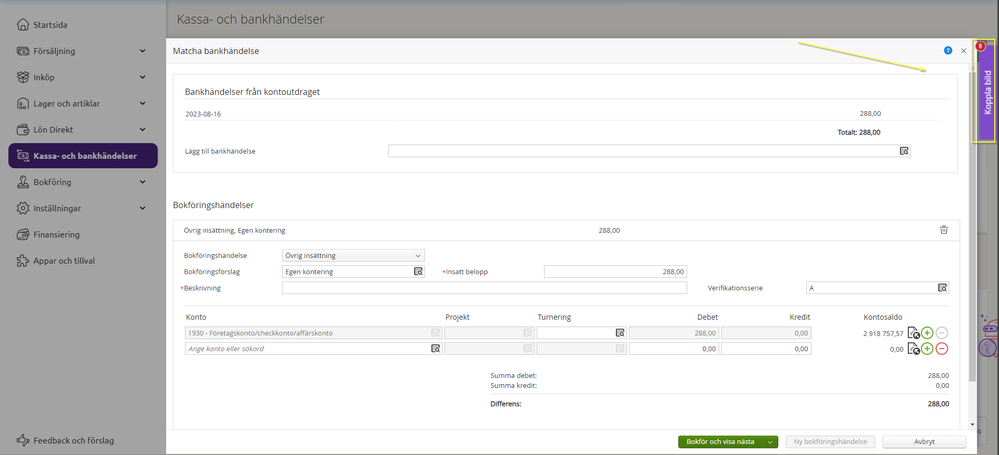Click into the Beskrivning text field
The width and height of the screenshot is (999, 455).
pyautogui.click(x=484, y=288)
